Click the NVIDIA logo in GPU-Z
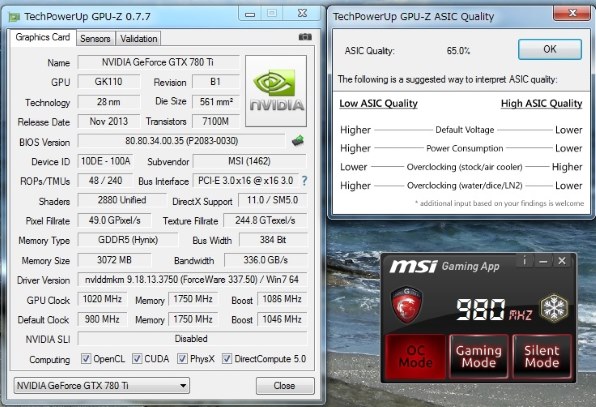This screenshot has width=596, height=407. pos(276,91)
